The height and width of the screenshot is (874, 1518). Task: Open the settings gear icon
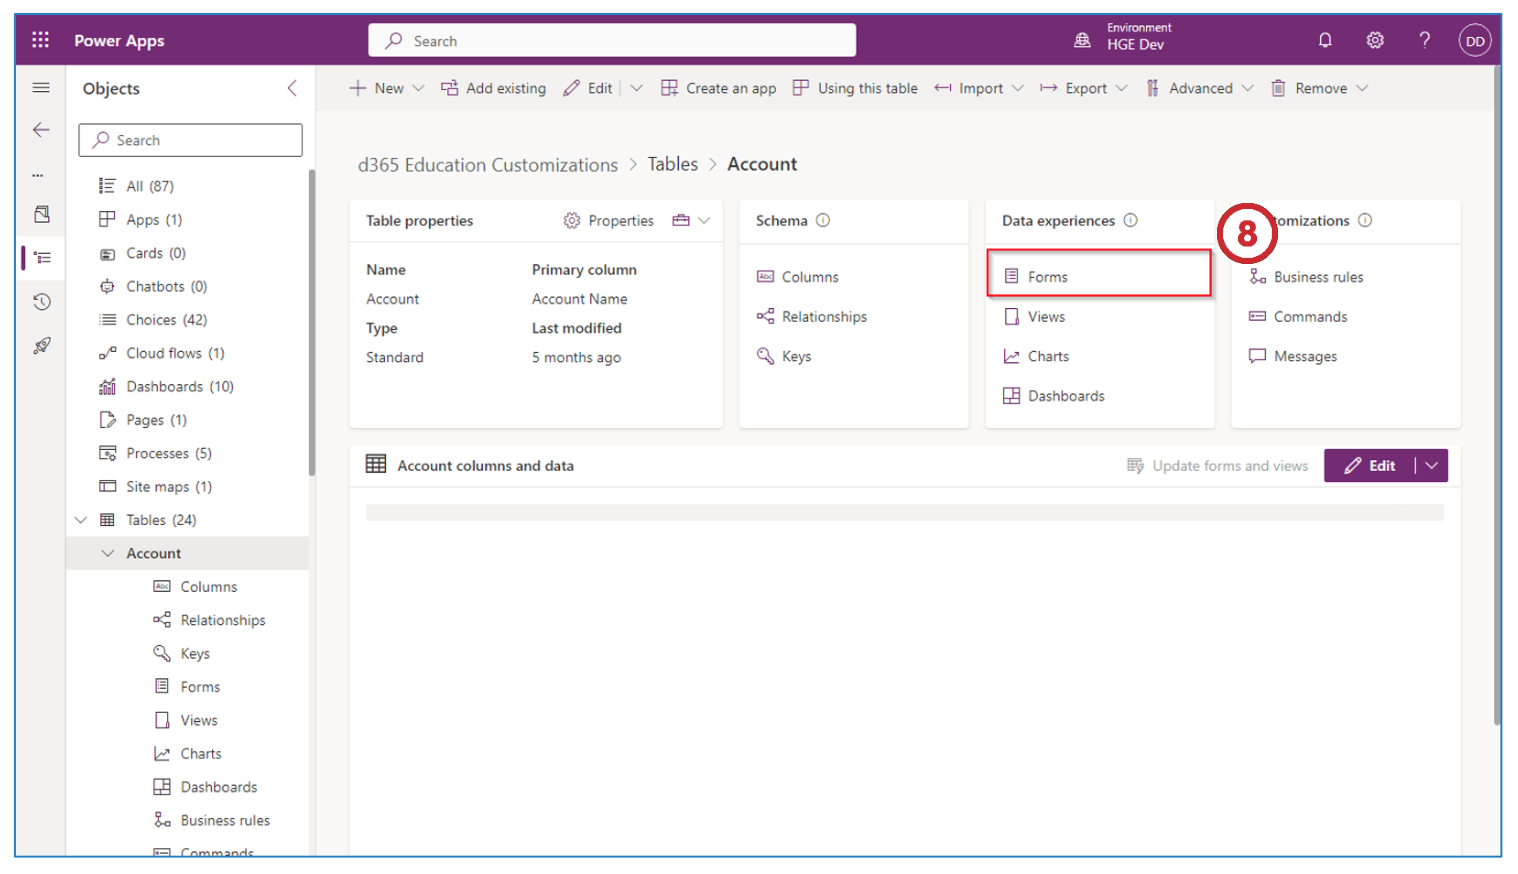tap(1375, 40)
